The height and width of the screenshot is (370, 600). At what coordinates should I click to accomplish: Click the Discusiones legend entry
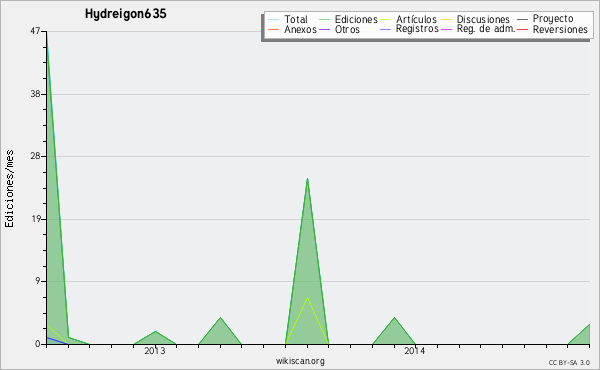(x=476, y=19)
